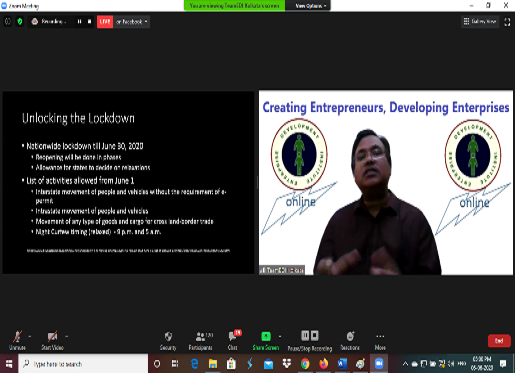
Task: Switch to Gallery View
Action: tap(480, 22)
